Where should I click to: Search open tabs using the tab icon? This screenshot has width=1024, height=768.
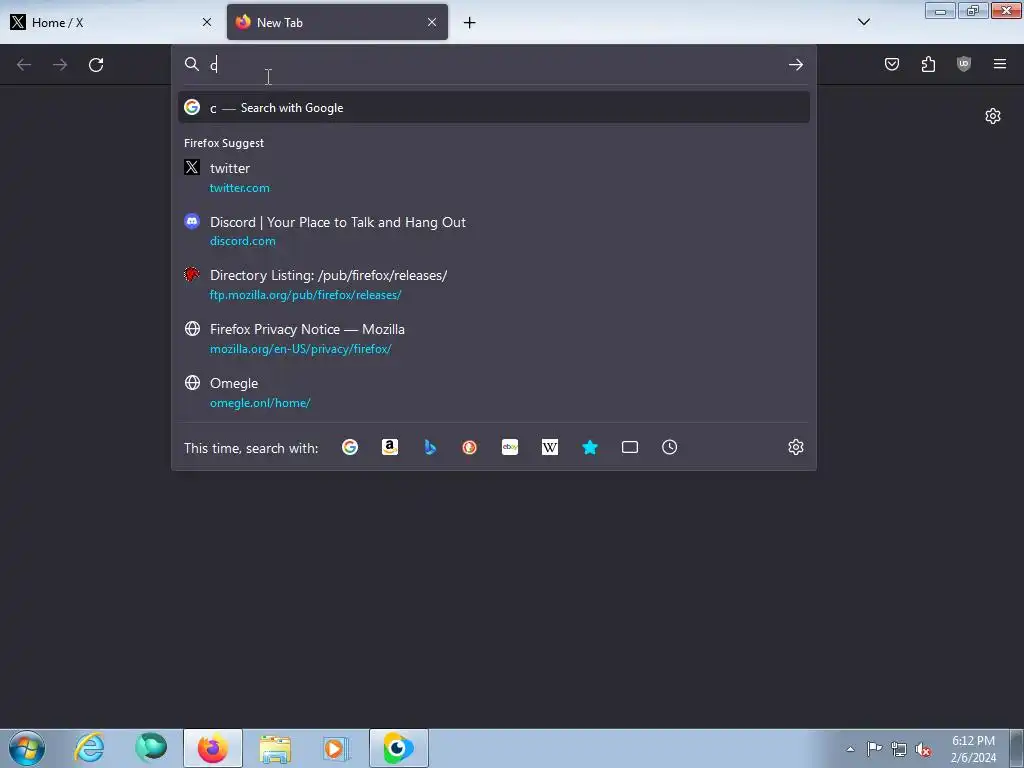pyautogui.click(x=630, y=447)
